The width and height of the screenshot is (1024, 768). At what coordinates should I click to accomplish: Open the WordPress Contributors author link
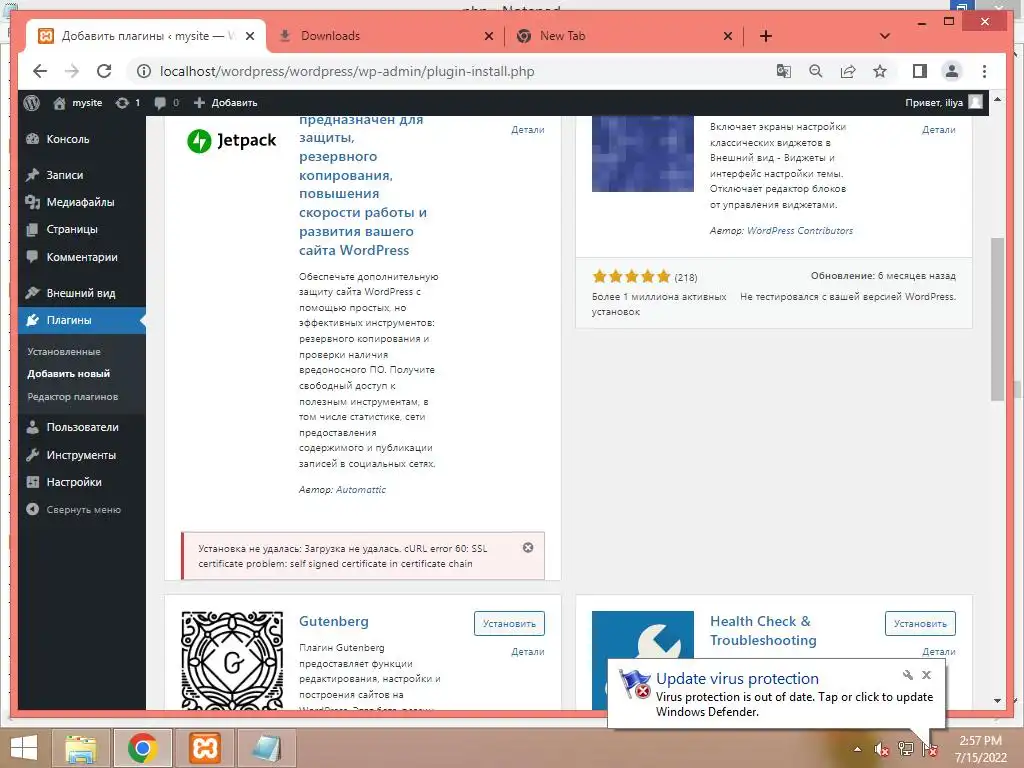(799, 231)
